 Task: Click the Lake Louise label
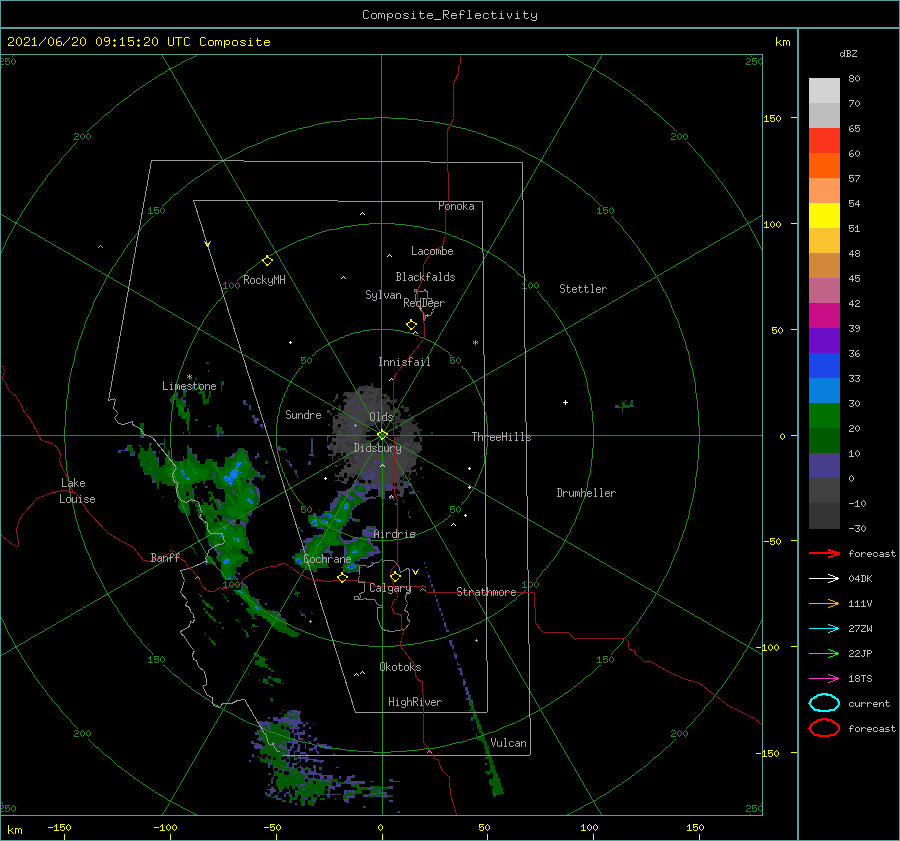pos(77,491)
